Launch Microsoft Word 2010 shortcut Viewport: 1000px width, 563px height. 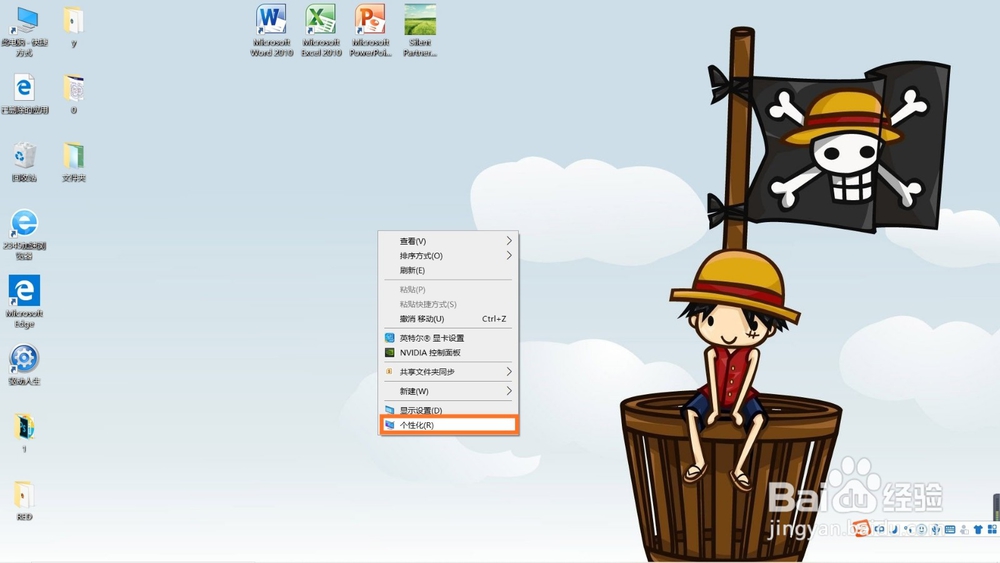(x=271, y=30)
